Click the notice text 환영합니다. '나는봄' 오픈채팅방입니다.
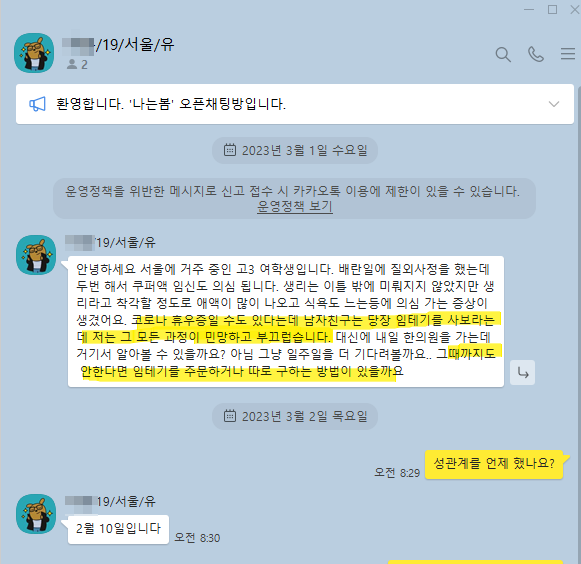The height and width of the screenshot is (564, 581). coord(171,104)
